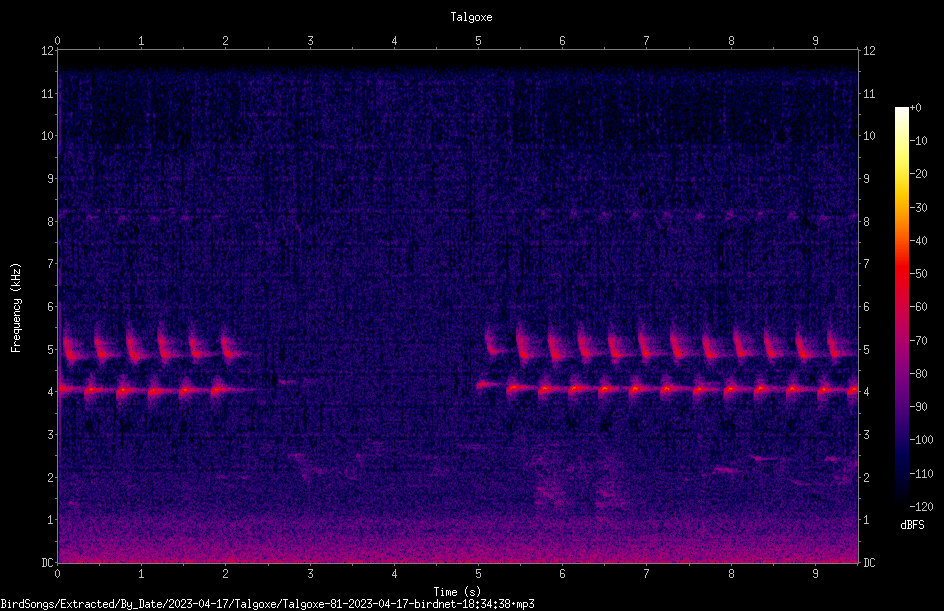Viewport: 944px width, 611px height.
Task: Click the Frequency (kHz) axis label
Action: (x=16, y=307)
